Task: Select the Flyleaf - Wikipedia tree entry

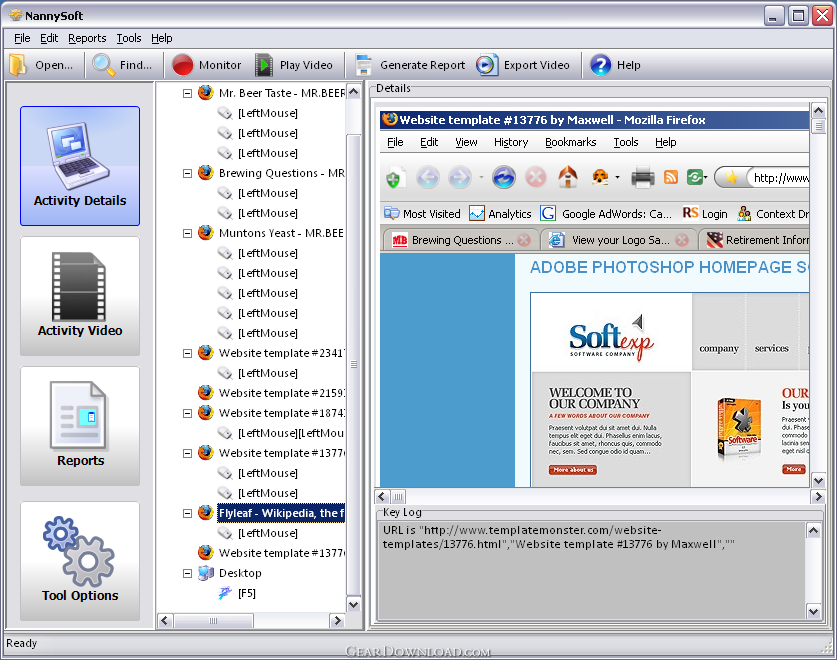Action: coord(281,513)
